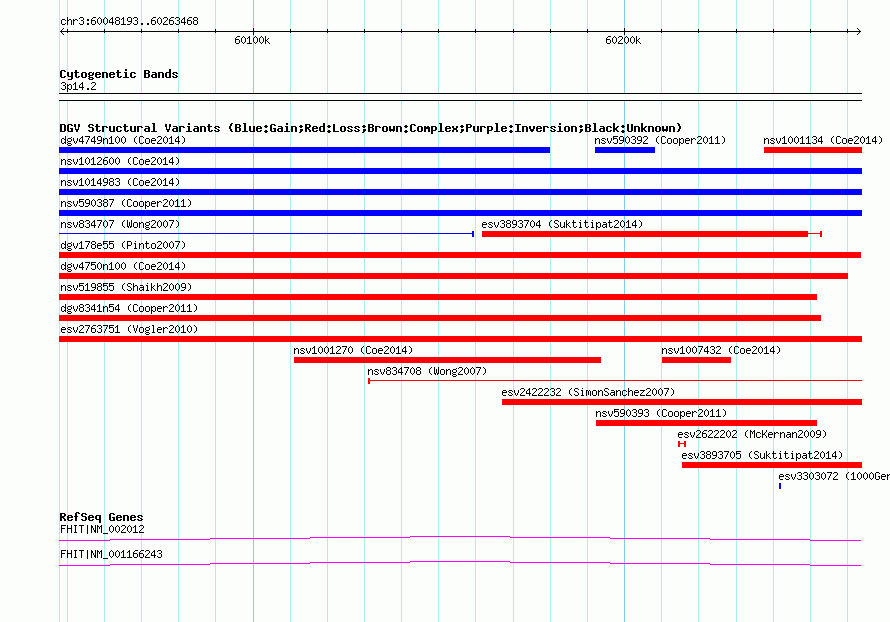Image resolution: width=890 pixels, height=622 pixels.
Task: Click the dgv4749n100 (Coe2014) label
Action: pyautogui.click(x=123, y=140)
